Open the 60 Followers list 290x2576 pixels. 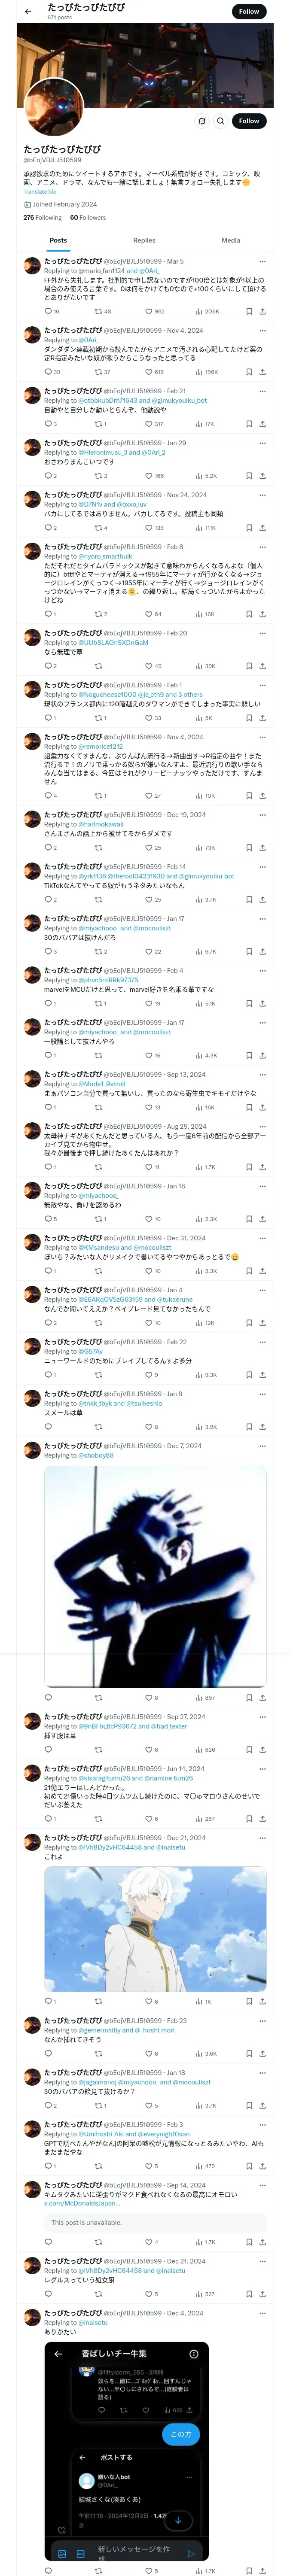[x=88, y=217]
